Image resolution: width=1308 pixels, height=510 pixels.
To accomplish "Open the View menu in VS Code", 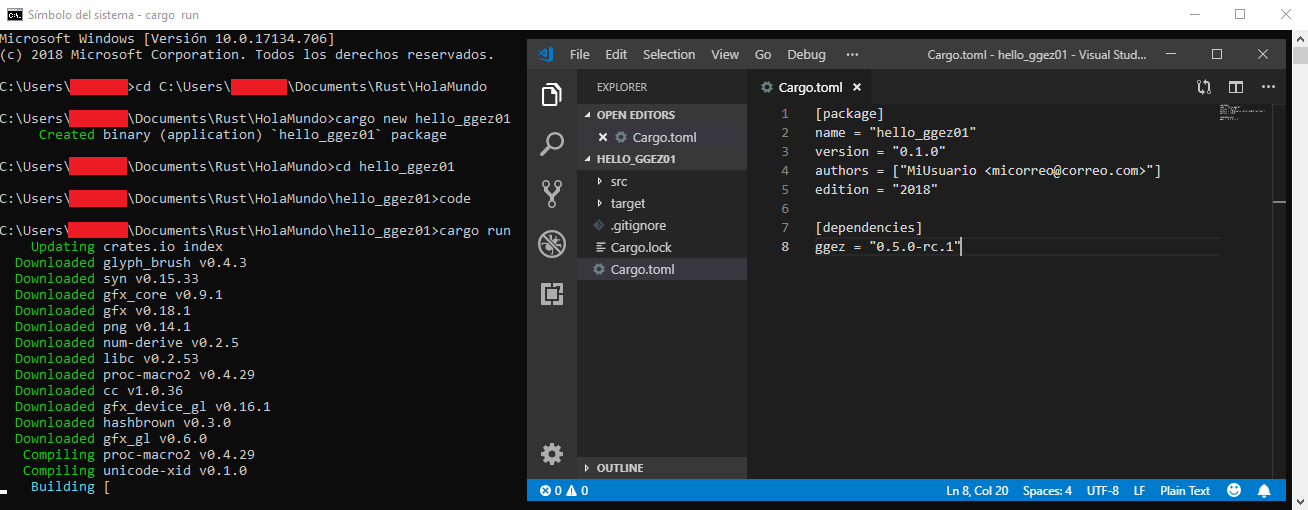I will pos(725,54).
